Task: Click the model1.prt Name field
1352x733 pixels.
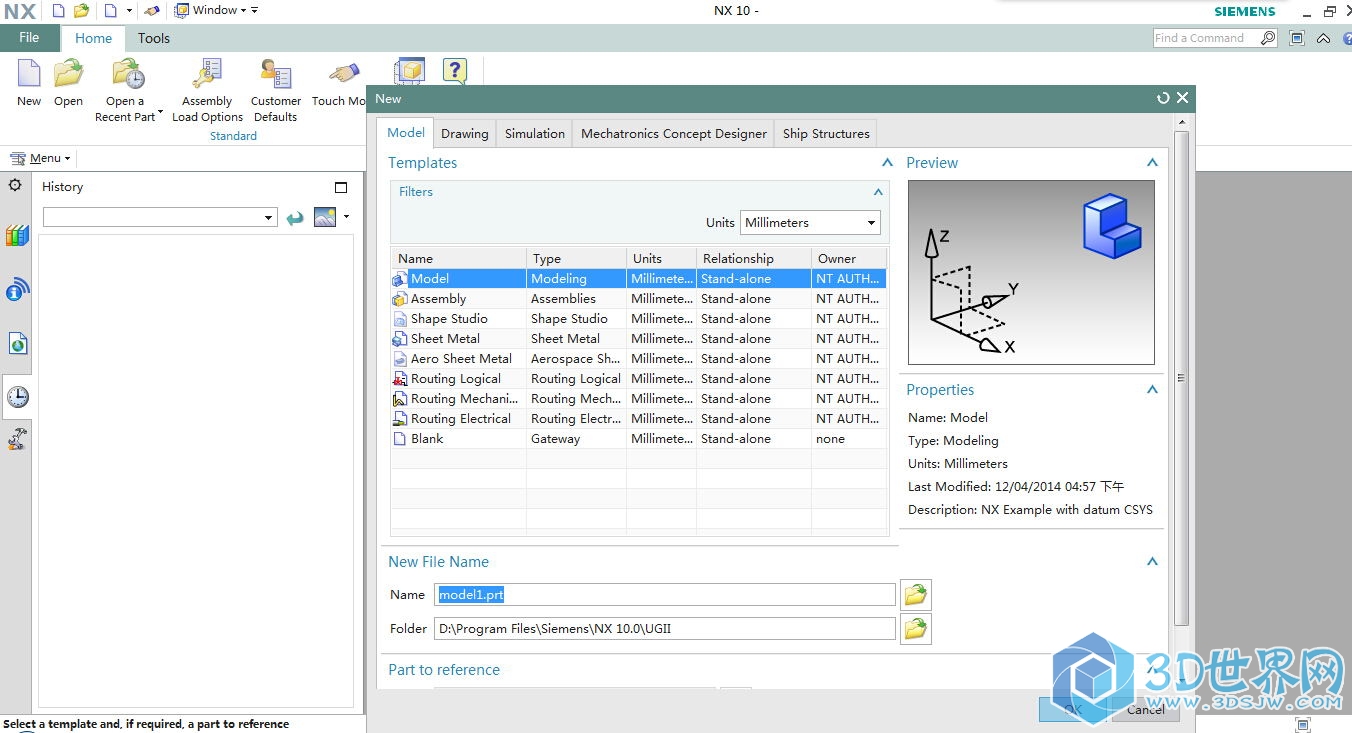Action: click(x=665, y=594)
